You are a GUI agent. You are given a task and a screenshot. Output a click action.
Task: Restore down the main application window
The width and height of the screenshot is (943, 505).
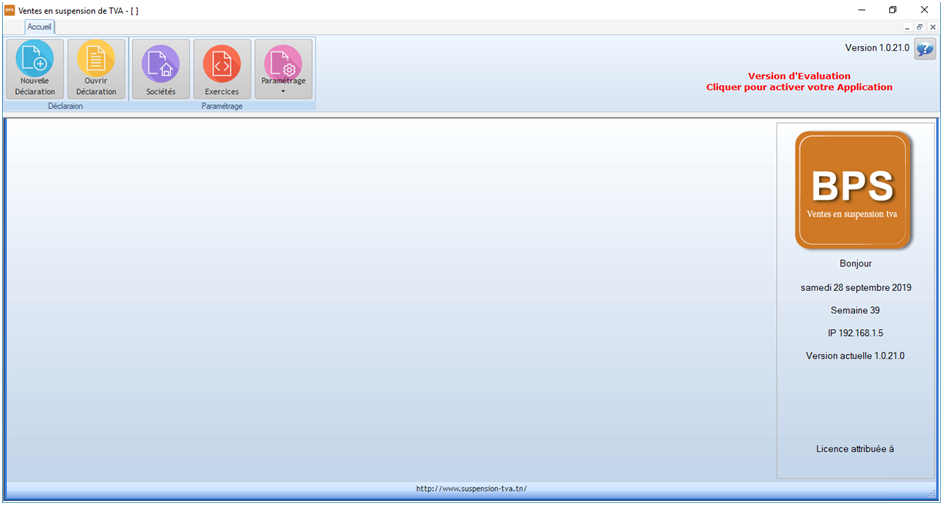893,10
